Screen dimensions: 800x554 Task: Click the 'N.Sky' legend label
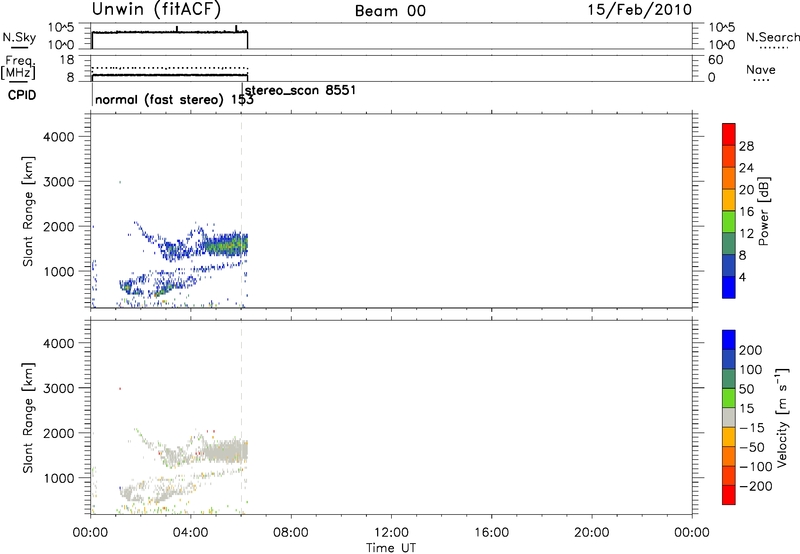19,37
